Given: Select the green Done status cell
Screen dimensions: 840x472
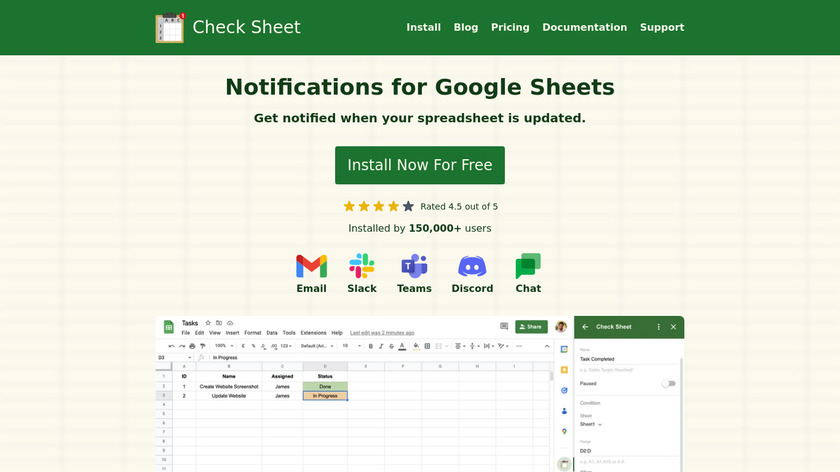Looking at the screenshot, I should click(x=325, y=386).
